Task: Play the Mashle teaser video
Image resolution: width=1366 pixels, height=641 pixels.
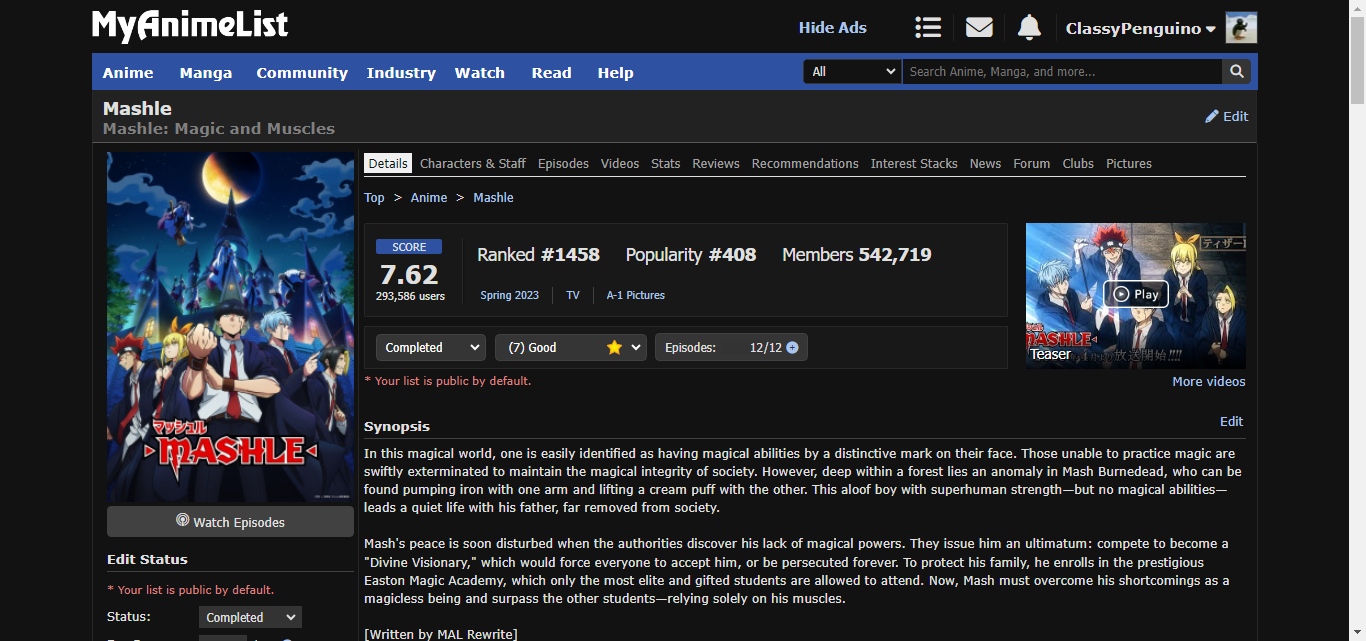Action: 1136,294
